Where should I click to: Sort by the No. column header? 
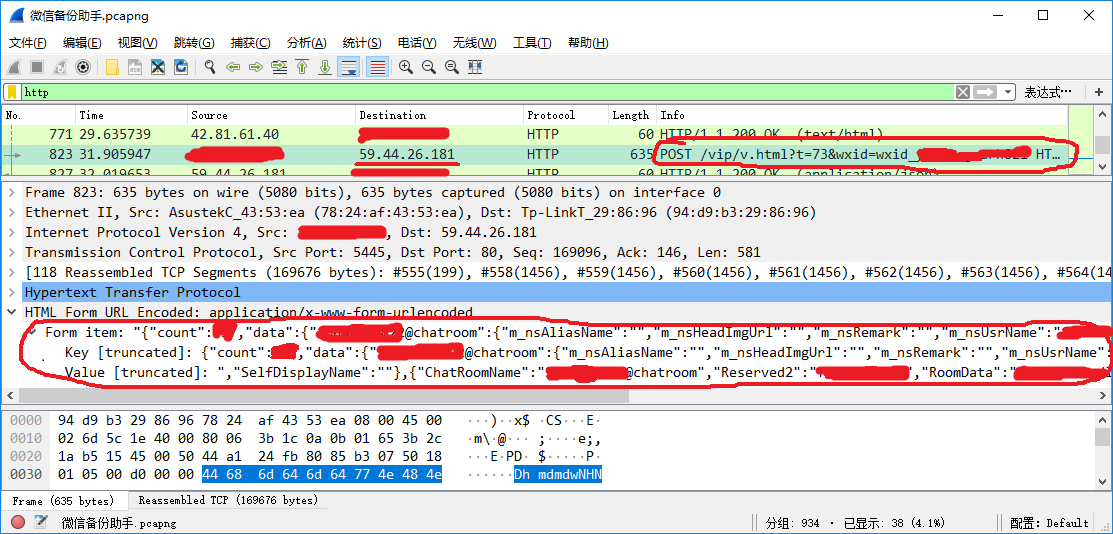39,115
